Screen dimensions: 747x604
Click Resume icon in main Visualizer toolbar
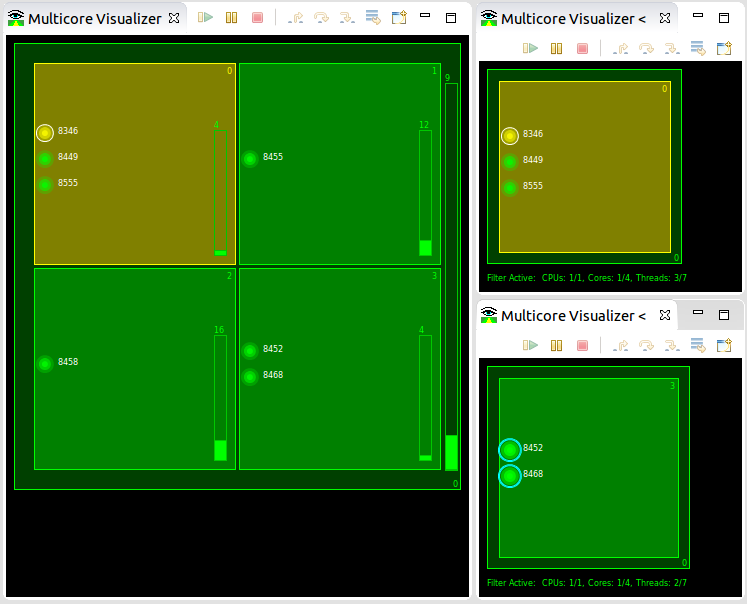click(x=205, y=18)
